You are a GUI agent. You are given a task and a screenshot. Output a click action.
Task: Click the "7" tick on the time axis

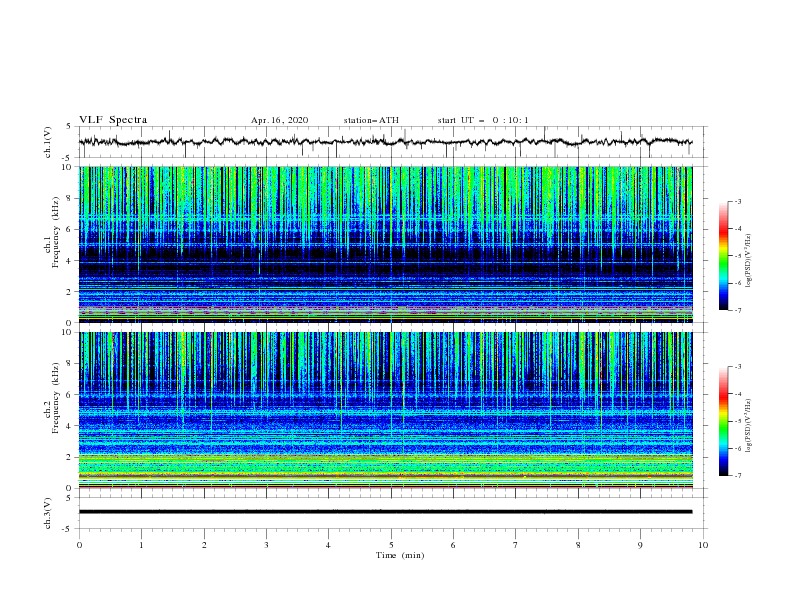pos(516,545)
